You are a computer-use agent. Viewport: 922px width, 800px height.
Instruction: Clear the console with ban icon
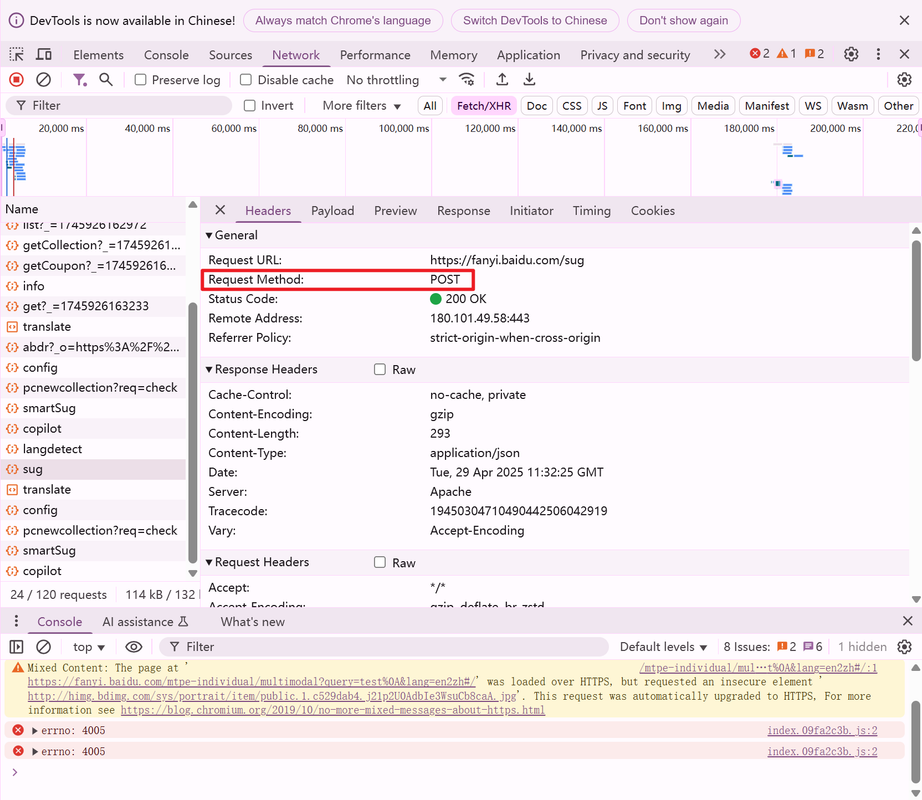tap(44, 647)
